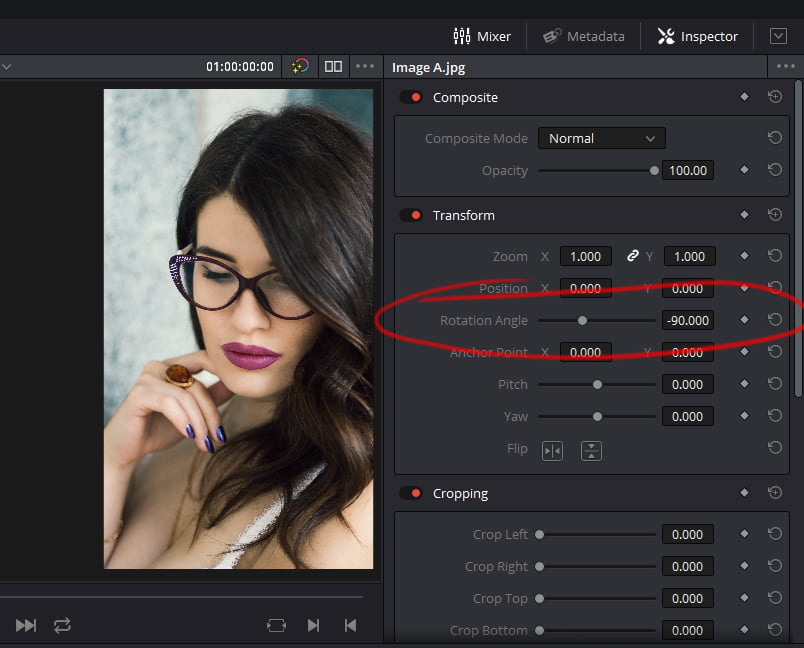Adjust the Rotation Angle slider
This screenshot has width=804, height=648.
(597, 320)
